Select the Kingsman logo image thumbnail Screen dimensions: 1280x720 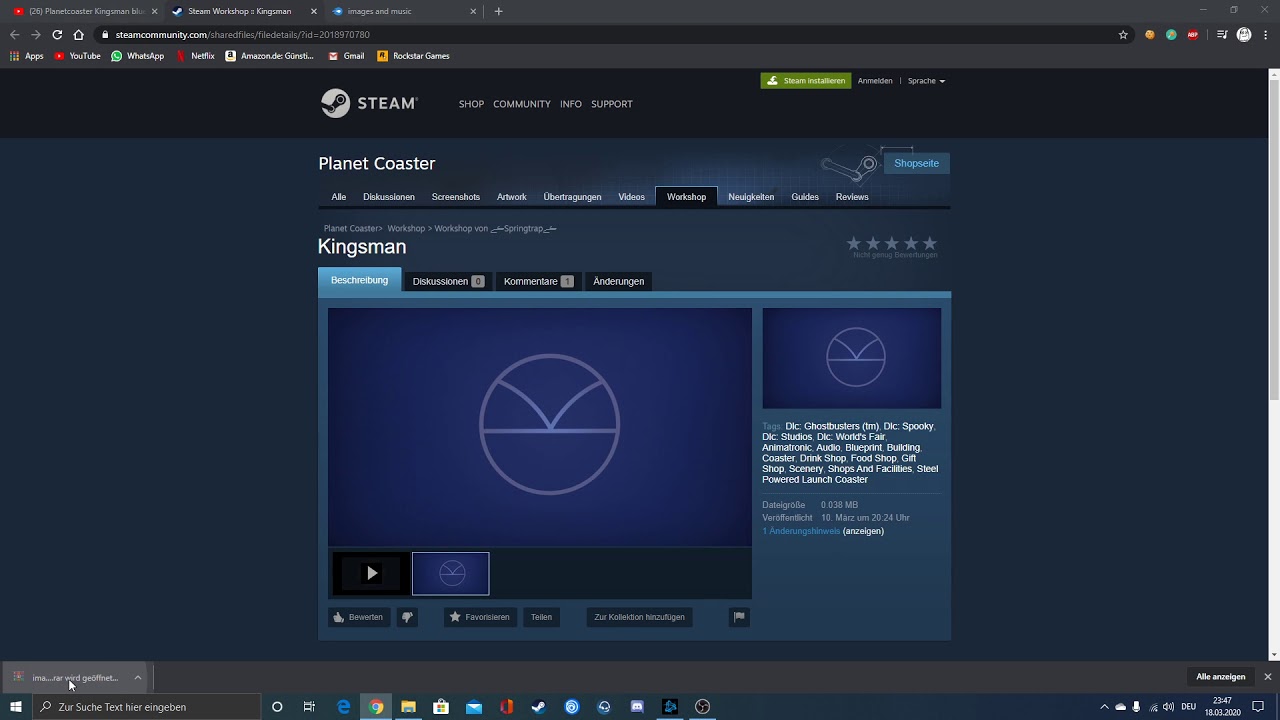pos(451,573)
